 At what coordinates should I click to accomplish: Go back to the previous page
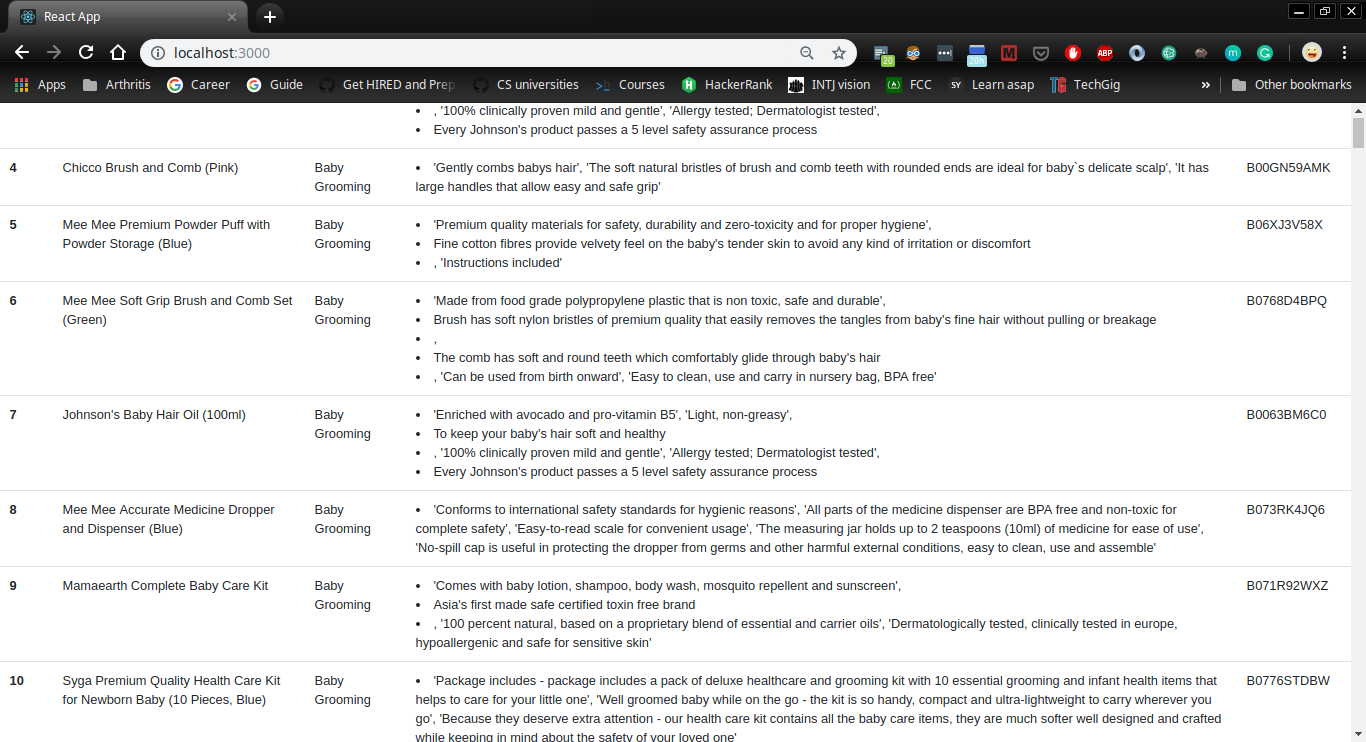click(22, 52)
